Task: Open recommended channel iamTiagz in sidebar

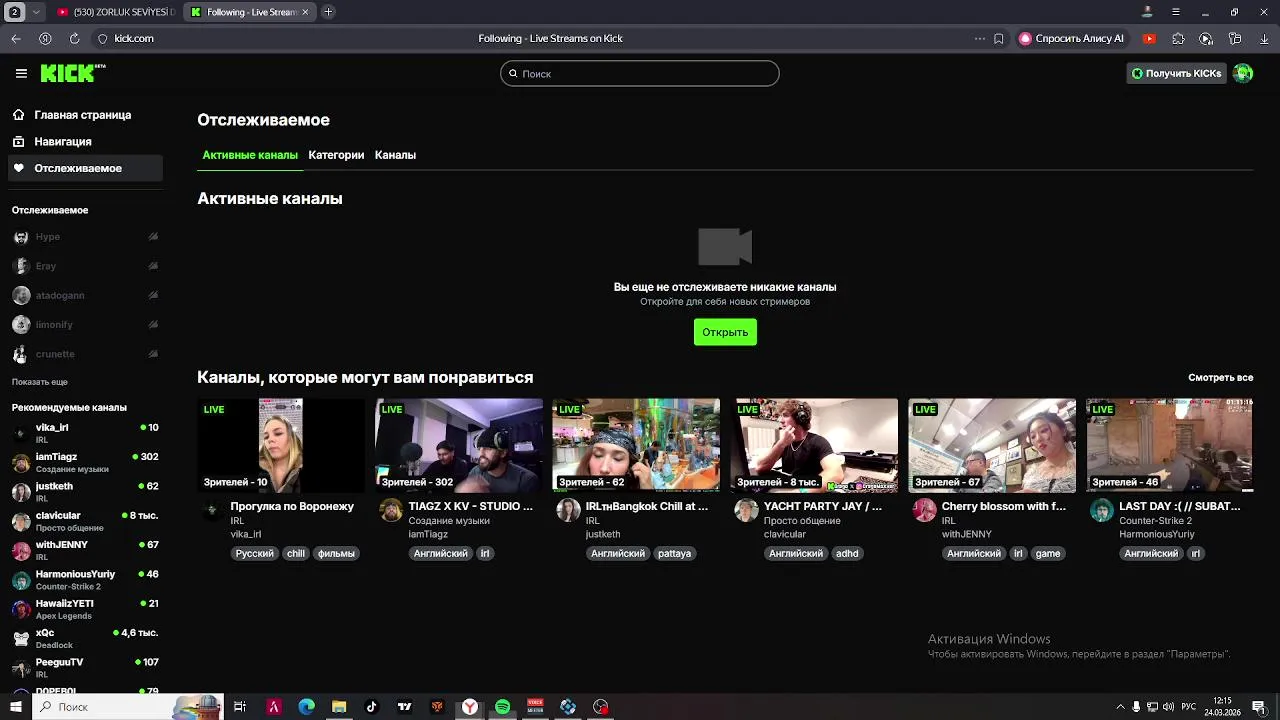Action: click(x=85, y=462)
